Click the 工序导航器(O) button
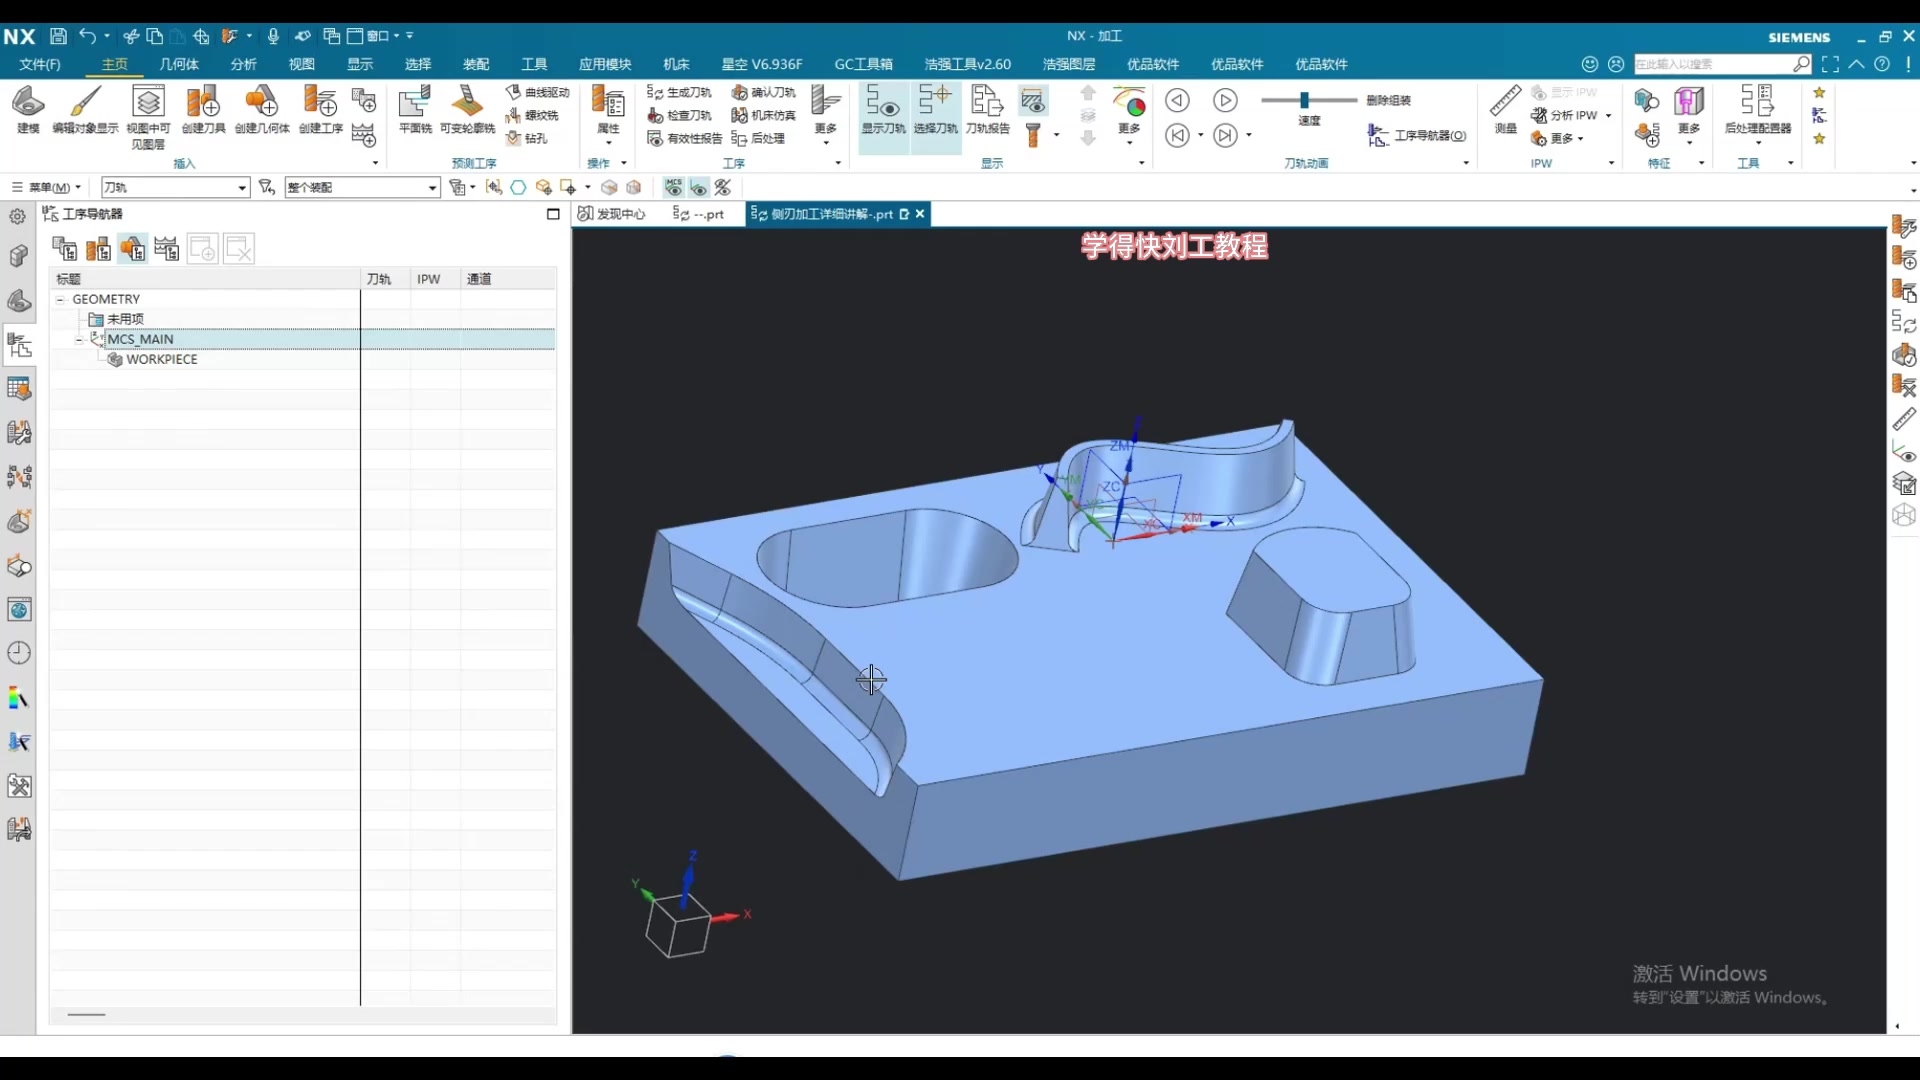The height and width of the screenshot is (1080, 1920). click(1418, 136)
